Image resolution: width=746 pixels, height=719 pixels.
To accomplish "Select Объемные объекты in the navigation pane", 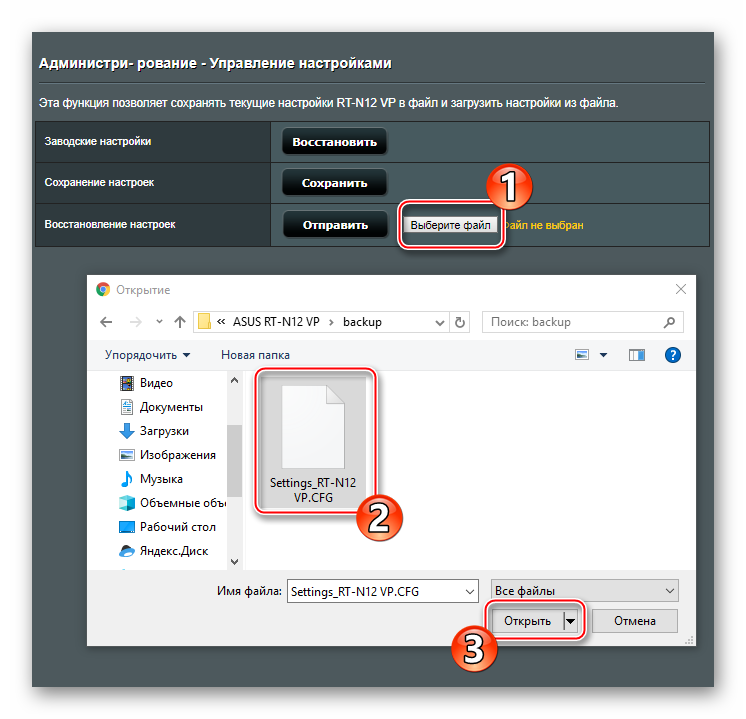I will (183, 503).
